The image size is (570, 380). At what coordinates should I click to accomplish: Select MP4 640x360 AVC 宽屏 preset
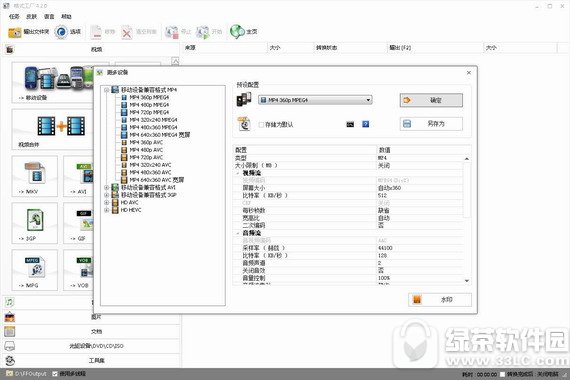click(157, 180)
